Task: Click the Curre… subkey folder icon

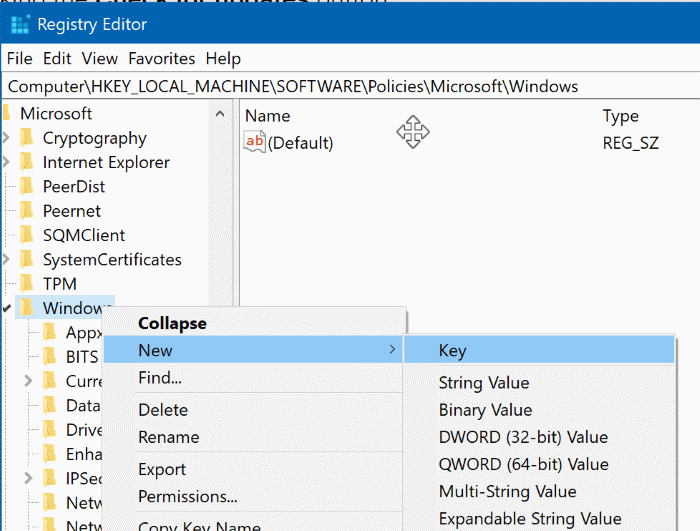Action: click(x=50, y=381)
